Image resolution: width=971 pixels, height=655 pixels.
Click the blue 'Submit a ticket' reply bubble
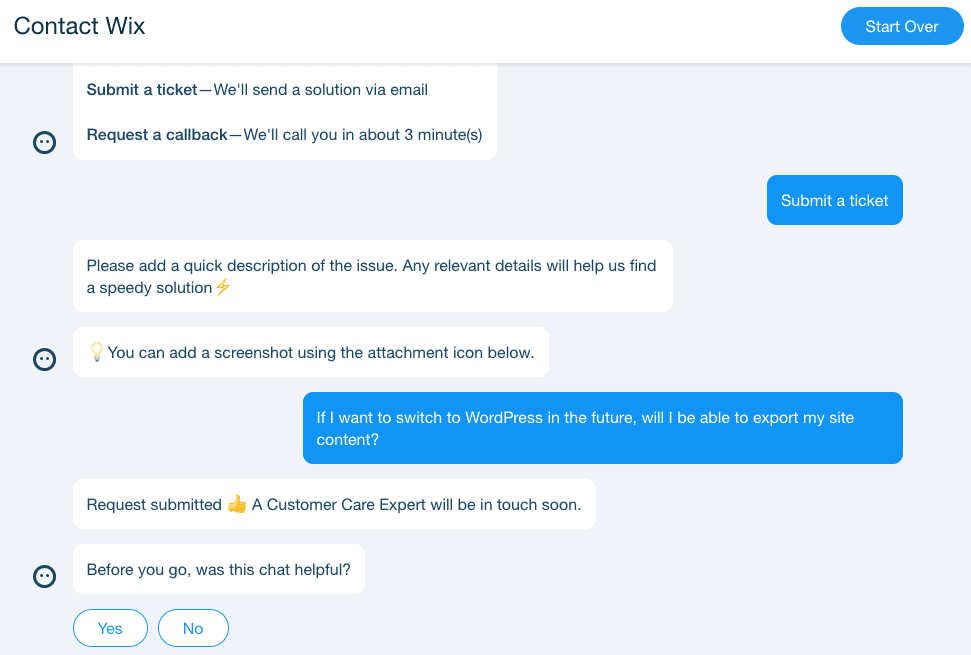(834, 200)
